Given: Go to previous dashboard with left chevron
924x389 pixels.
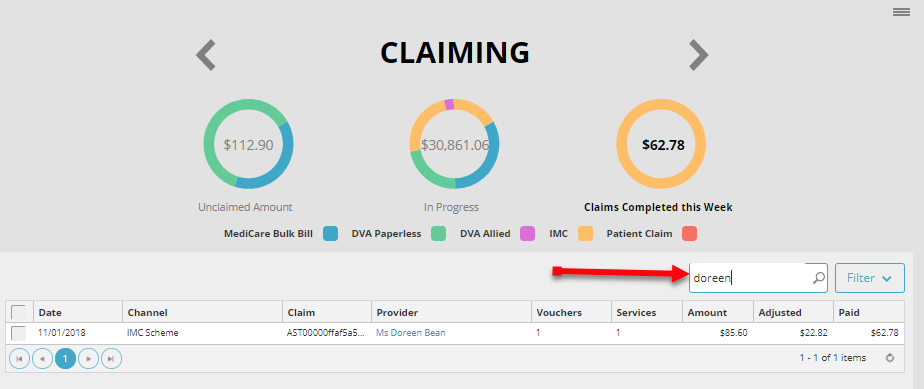Looking at the screenshot, I should tap(206, 55).
